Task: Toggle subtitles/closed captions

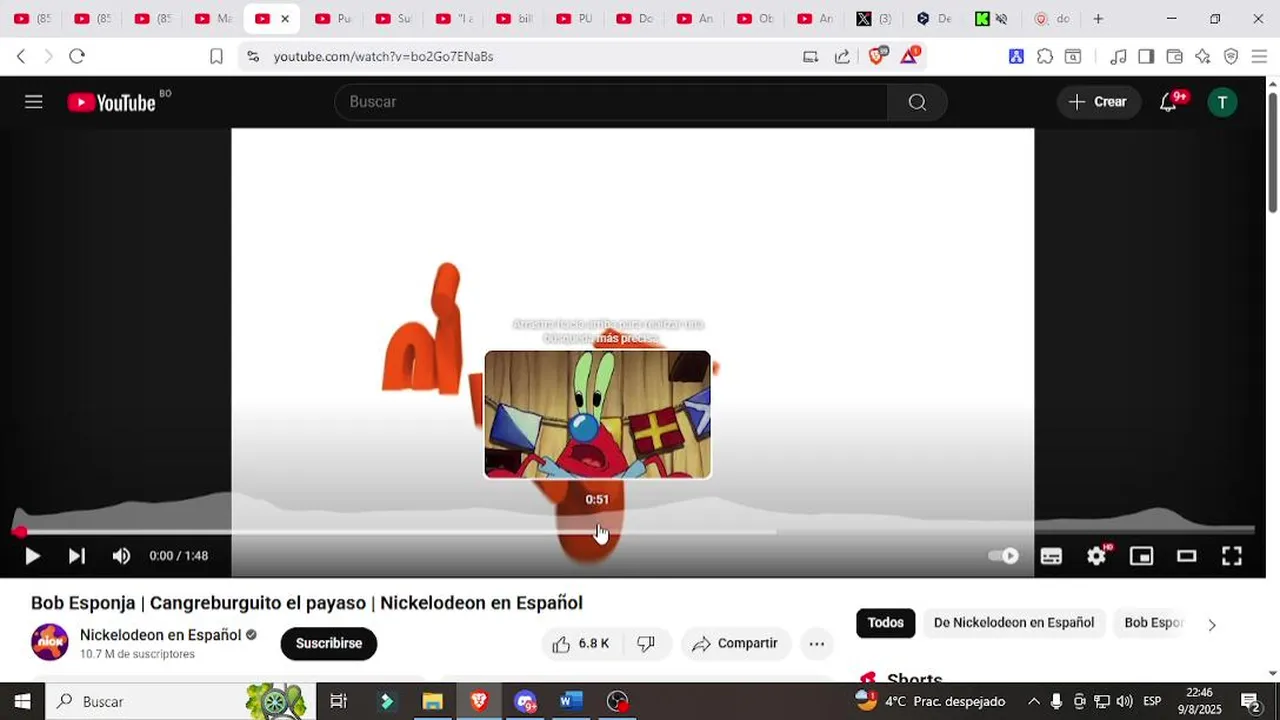Action: click(x=1051, y=556)
